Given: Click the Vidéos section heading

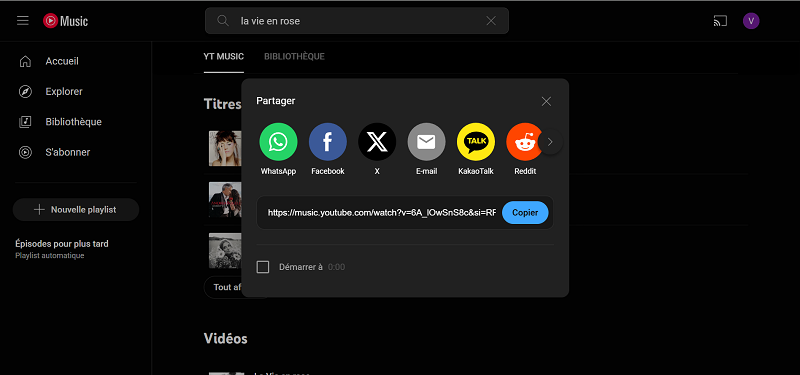Looking at the screenshot, I should click(226, 338).
